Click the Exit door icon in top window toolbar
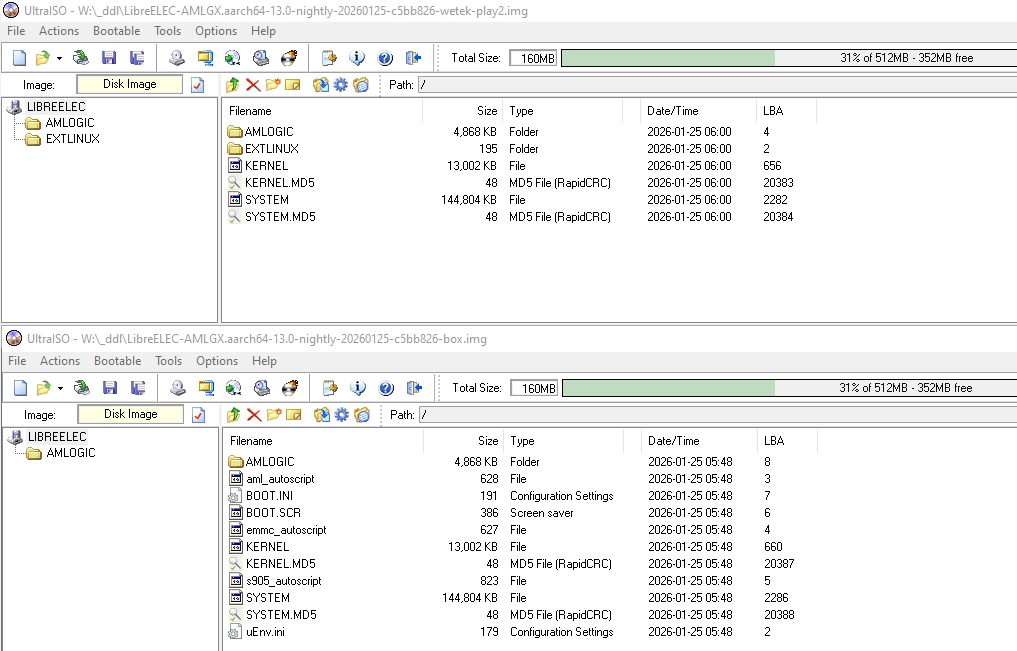This screenshot has width=1017, height=651. point(414,58)
